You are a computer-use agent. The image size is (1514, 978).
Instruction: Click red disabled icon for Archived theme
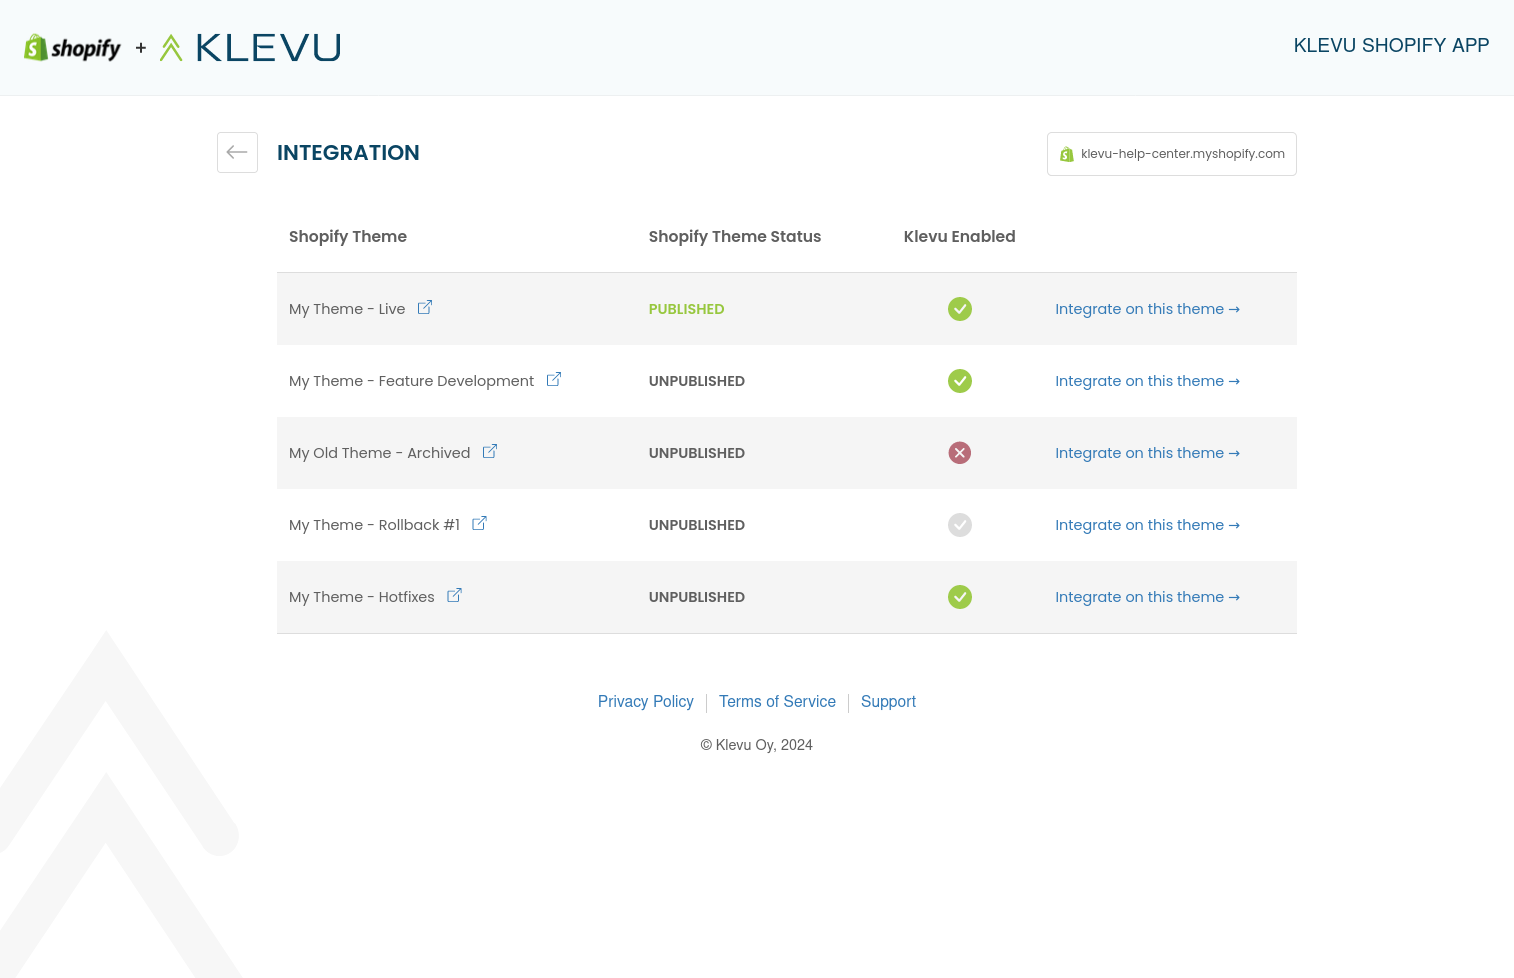pyautogui.click(x=959, y=453)
